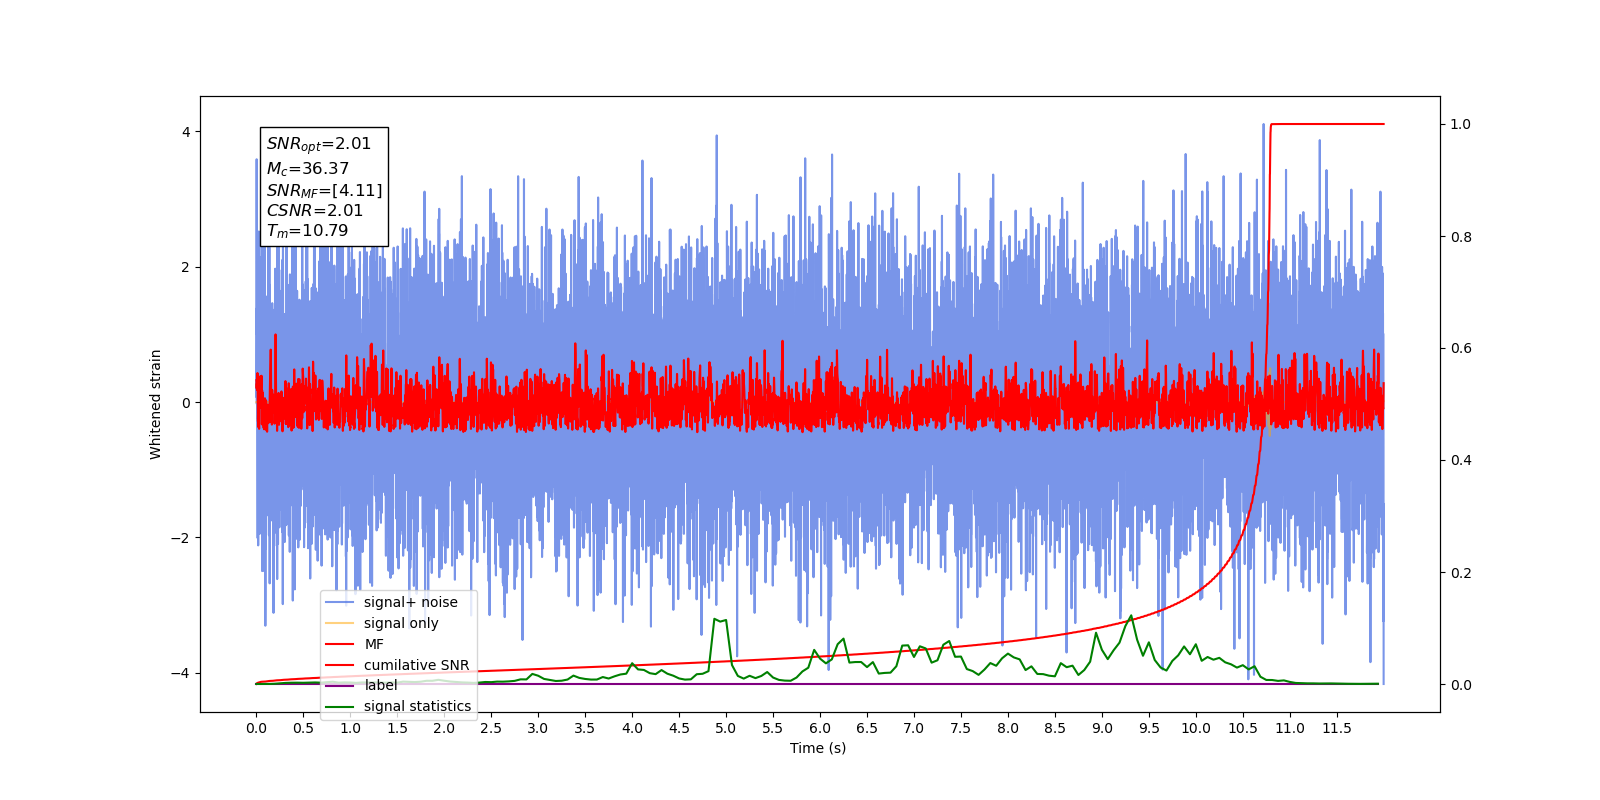Viewport: 1600px width, 800px height.
Task: Click the 7.0 tick on time axis
Action: pyautogui.click(x=914, y=728)
